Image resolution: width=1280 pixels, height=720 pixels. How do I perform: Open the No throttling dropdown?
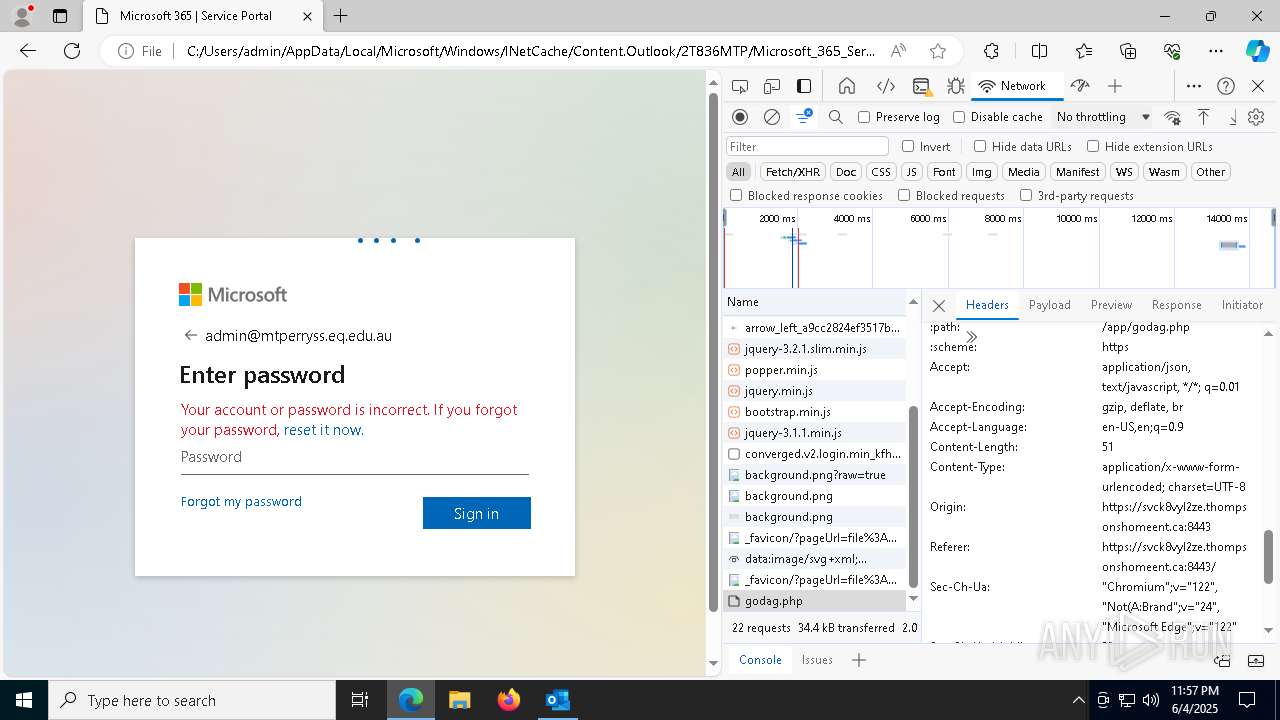tap(1103, 117)
